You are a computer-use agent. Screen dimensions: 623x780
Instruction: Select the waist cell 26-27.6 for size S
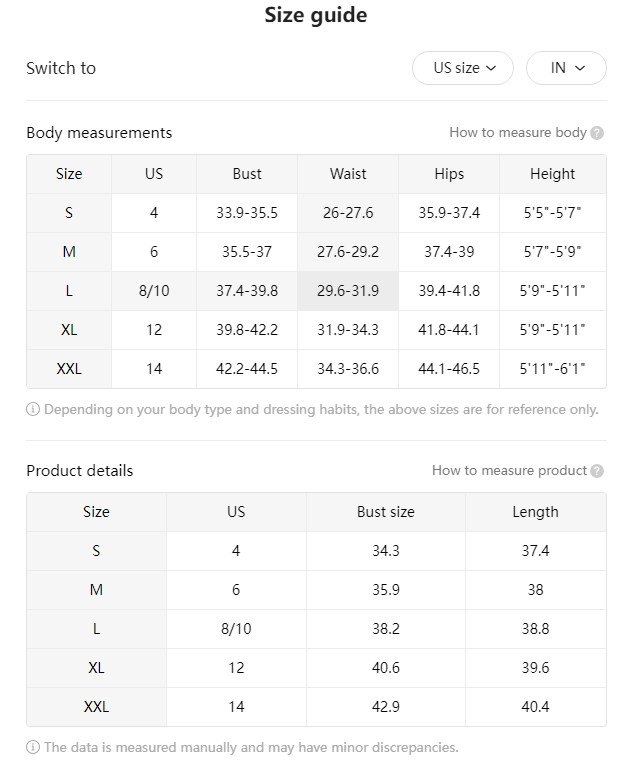point(348,213)
